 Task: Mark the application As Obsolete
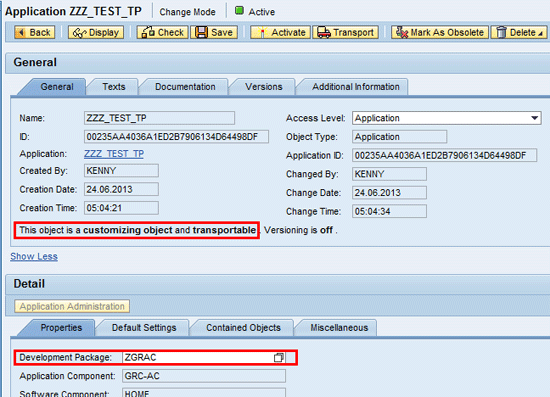[440, 32]
